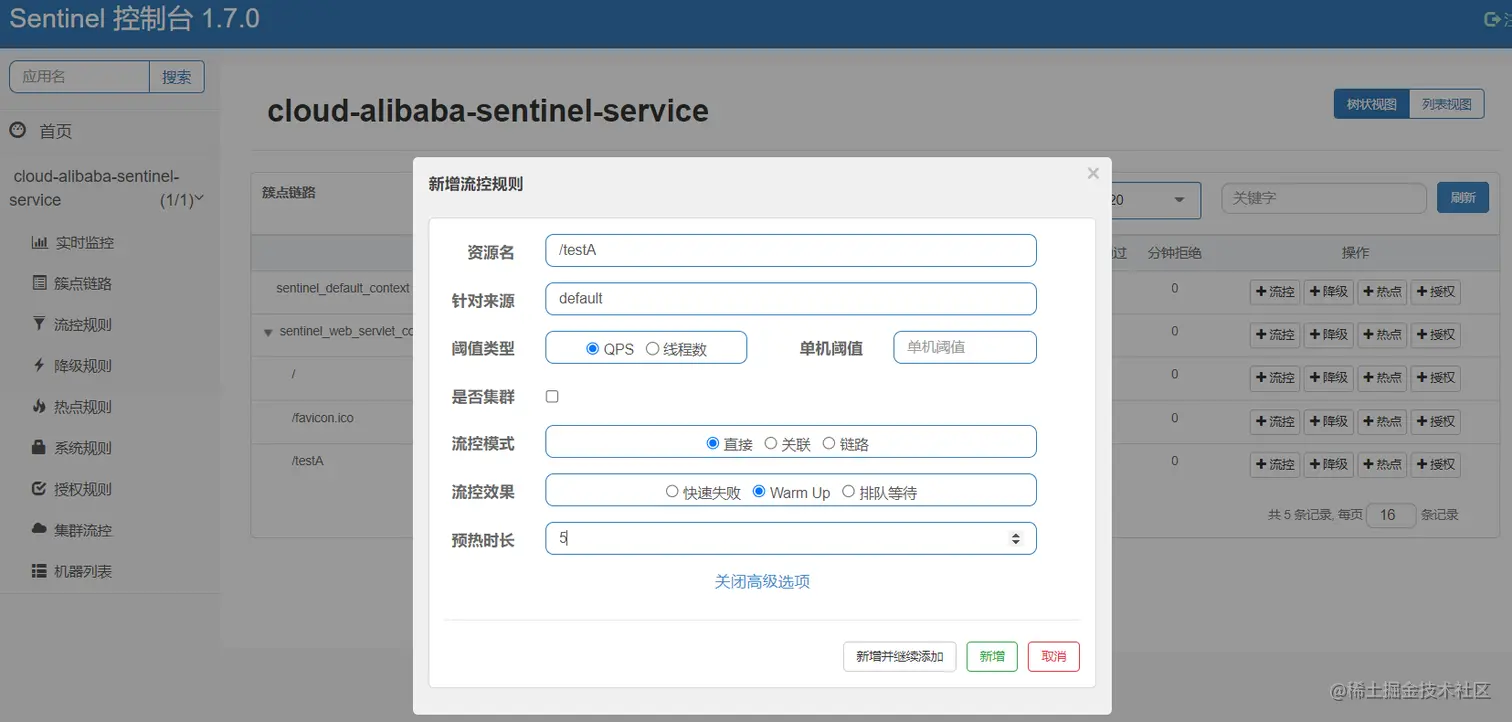Screen dimensions: 1512x722
Task: Switch to 树状视图 tree view
Action: (x=1371, y=104)
